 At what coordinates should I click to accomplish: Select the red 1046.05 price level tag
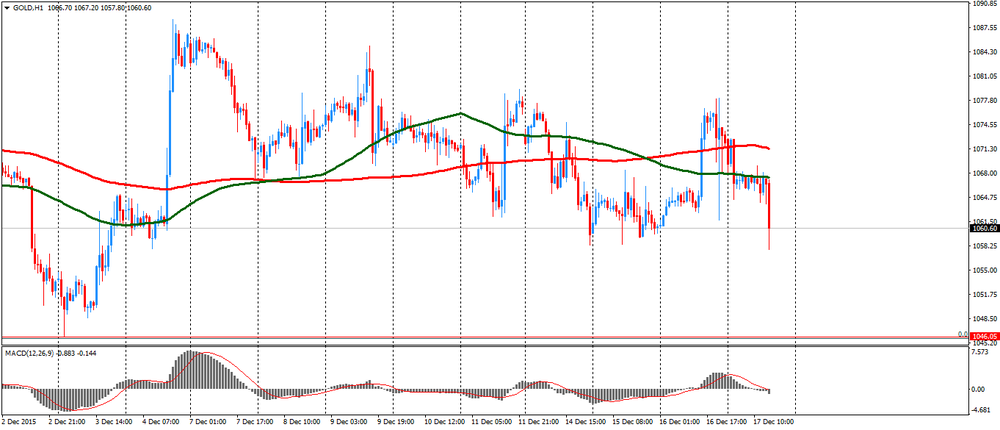[x=984, y=338]
